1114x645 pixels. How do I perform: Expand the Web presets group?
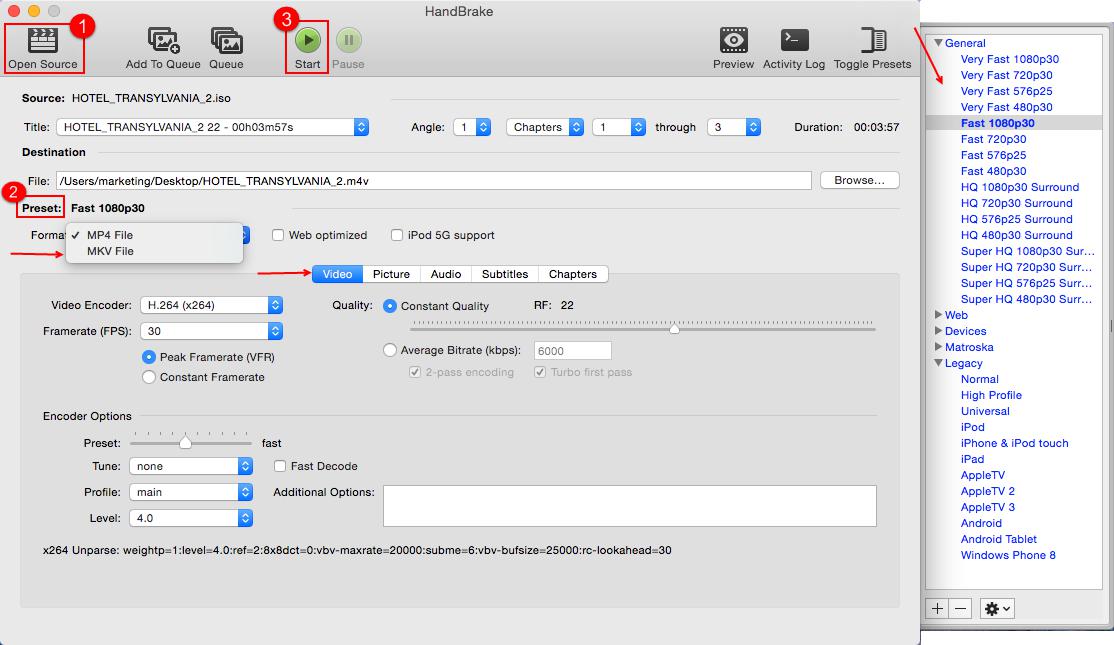tap(939, 315)
